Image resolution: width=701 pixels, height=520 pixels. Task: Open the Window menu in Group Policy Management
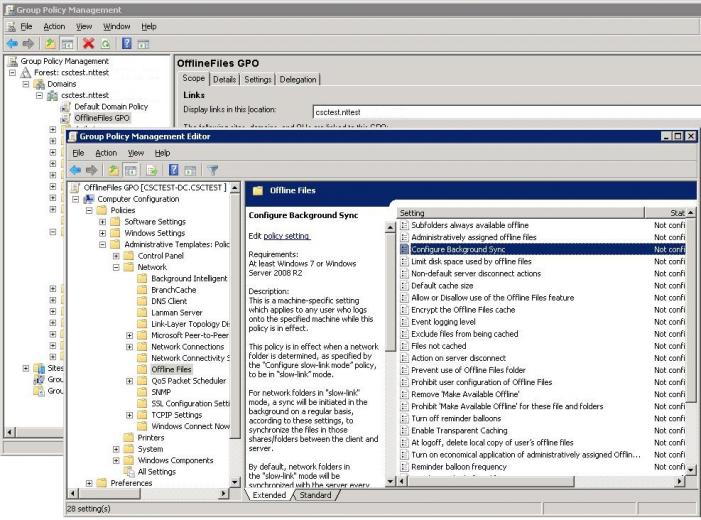click(x=117, y=26)
